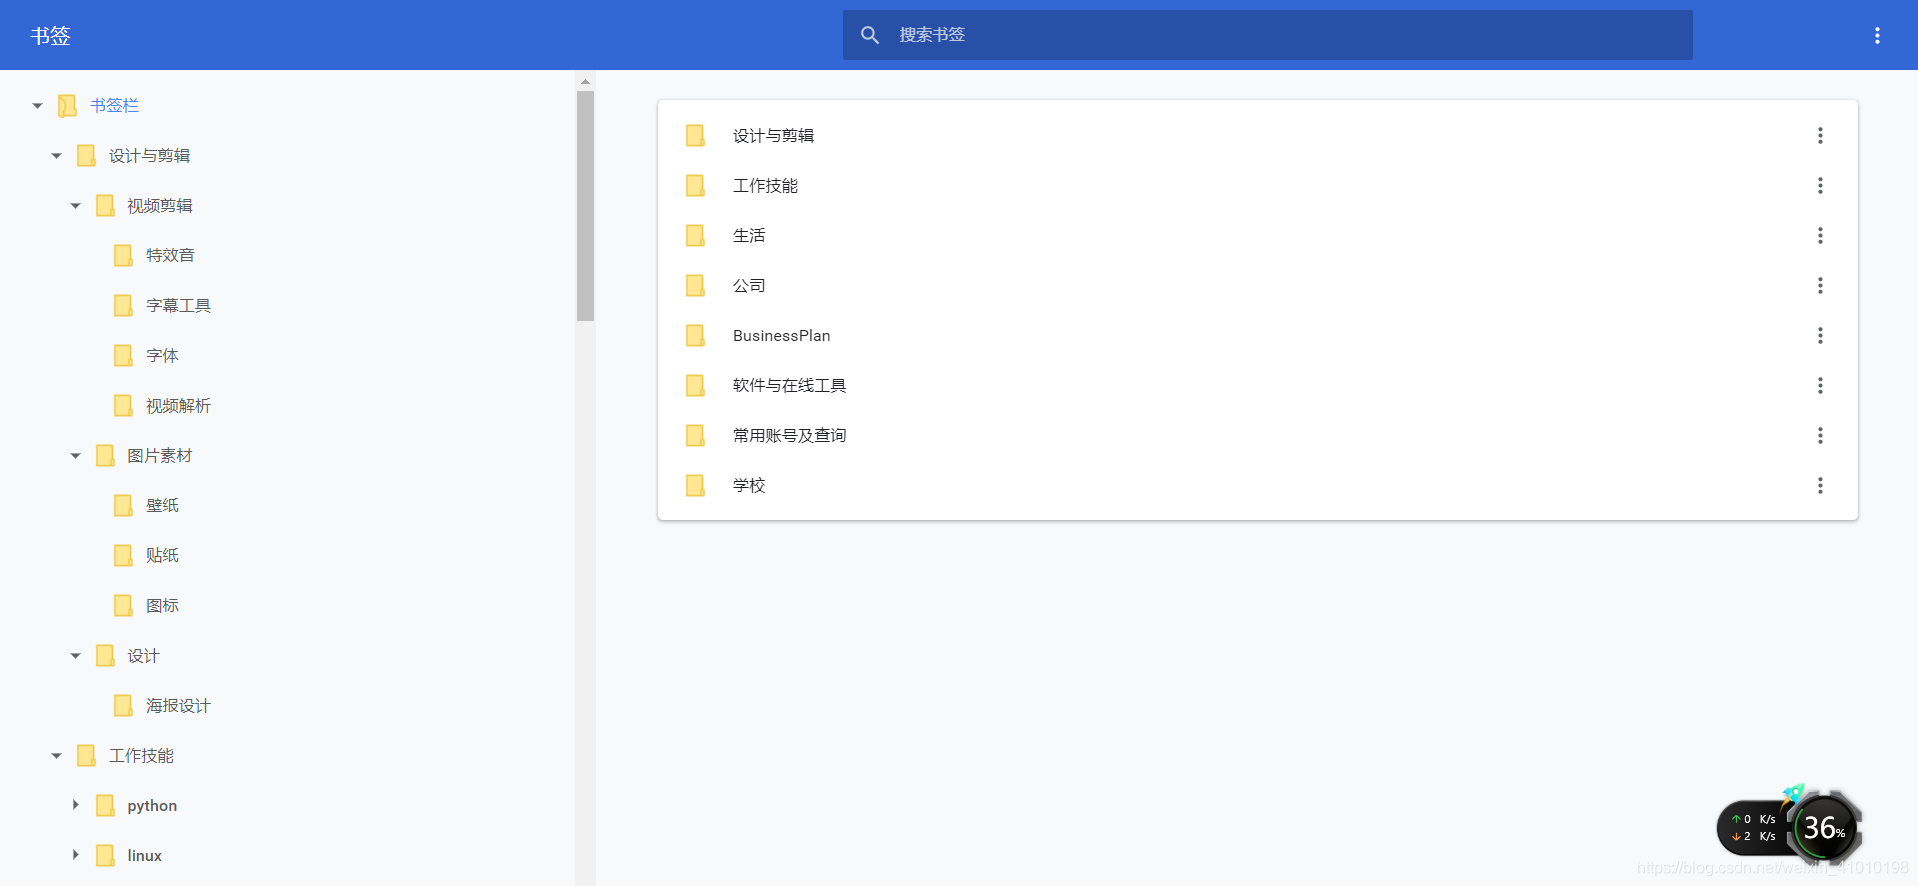Click the 36% memory accelerator ball

click(1825, 828)
